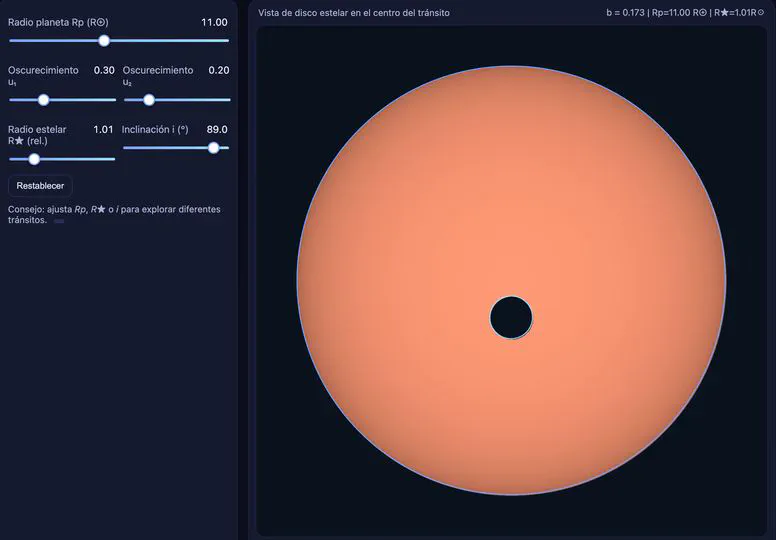The image size is (776, 540).
Task: Click the Radio estelar R★ slider handle
Action: coord(34,159)
